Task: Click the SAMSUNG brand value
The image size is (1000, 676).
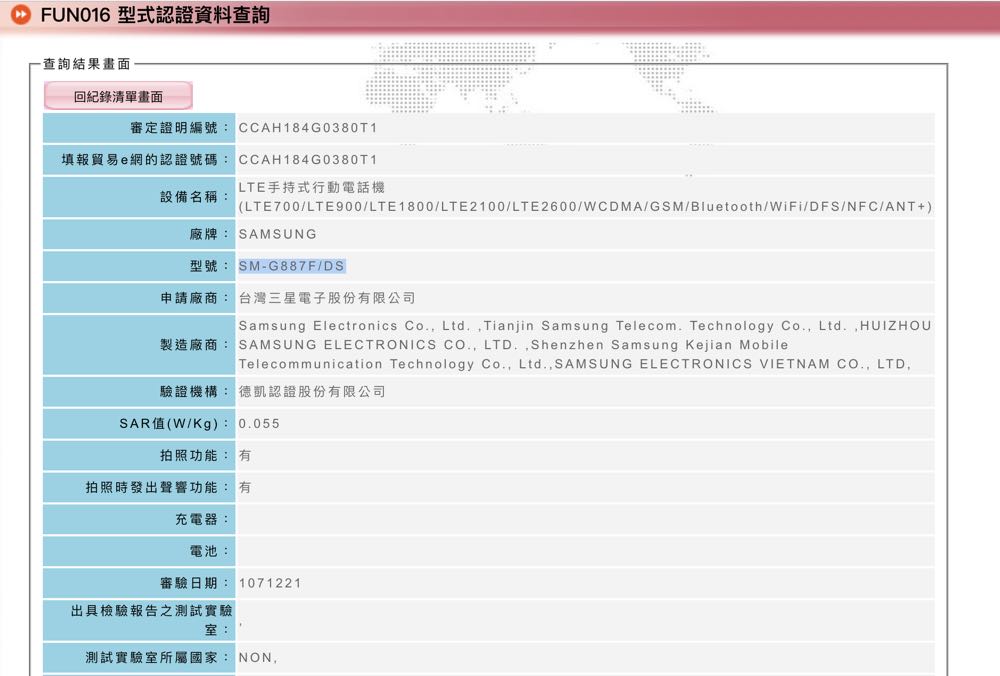Action: (277, 234)
